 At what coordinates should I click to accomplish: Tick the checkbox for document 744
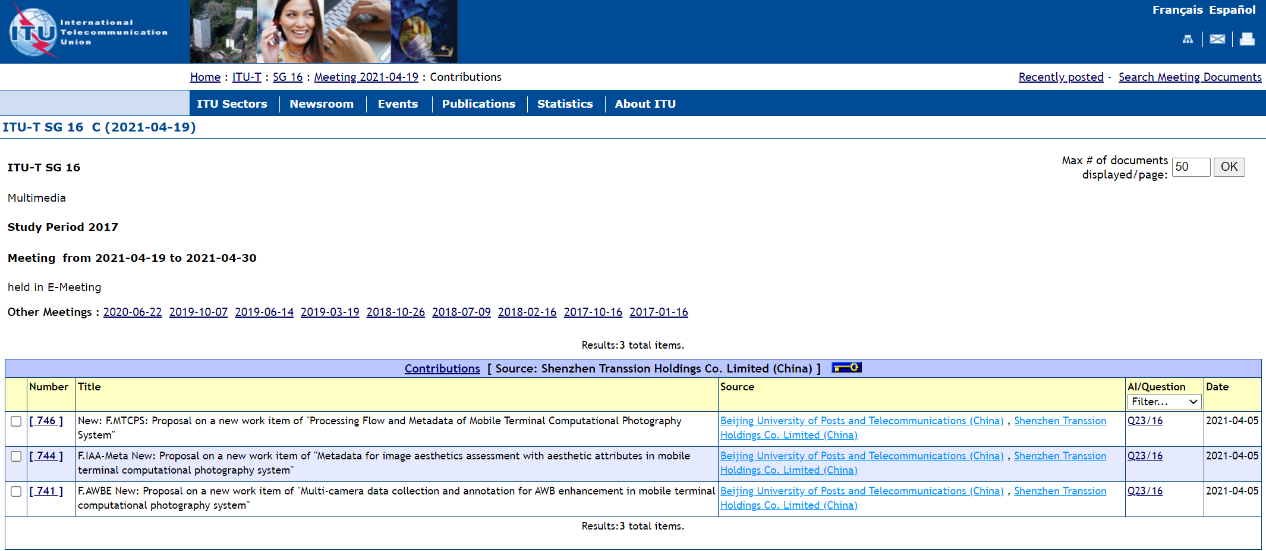16,456
